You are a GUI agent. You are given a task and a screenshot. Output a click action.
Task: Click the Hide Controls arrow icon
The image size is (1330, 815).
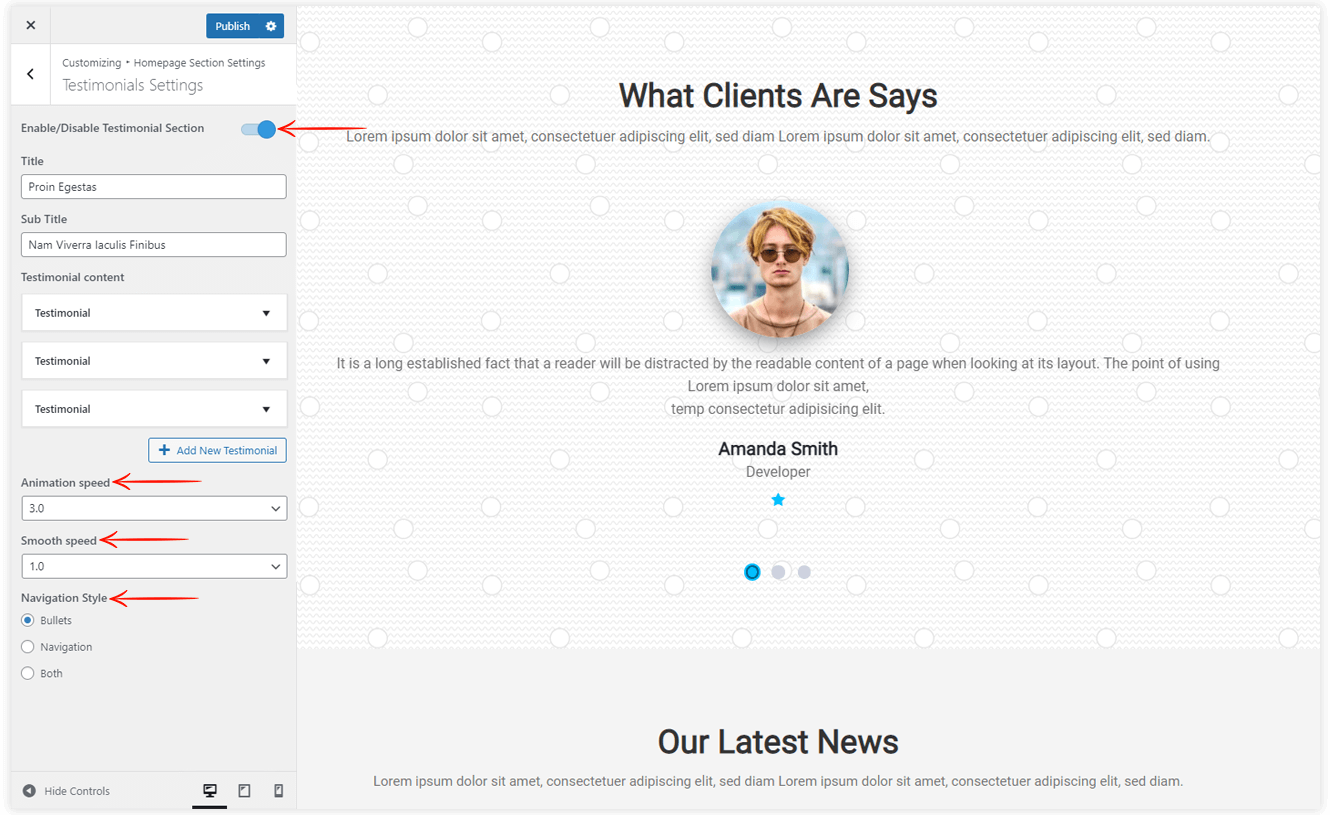(x=29, y=791)
